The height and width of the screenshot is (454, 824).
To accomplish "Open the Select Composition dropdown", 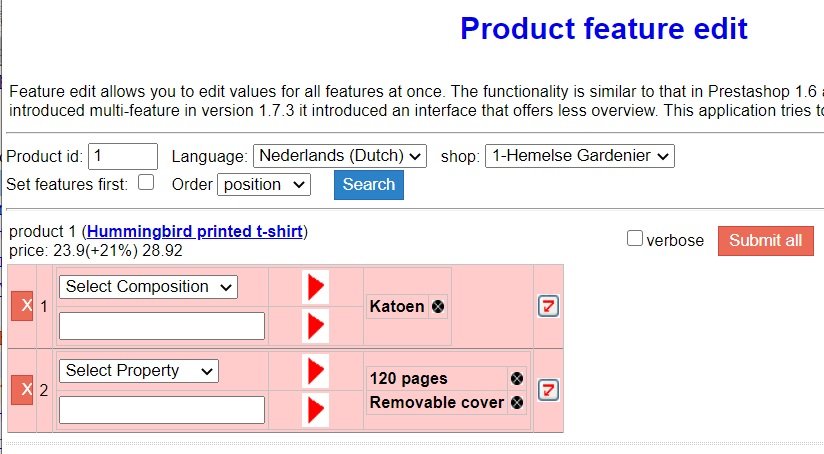I will (149, 287).
